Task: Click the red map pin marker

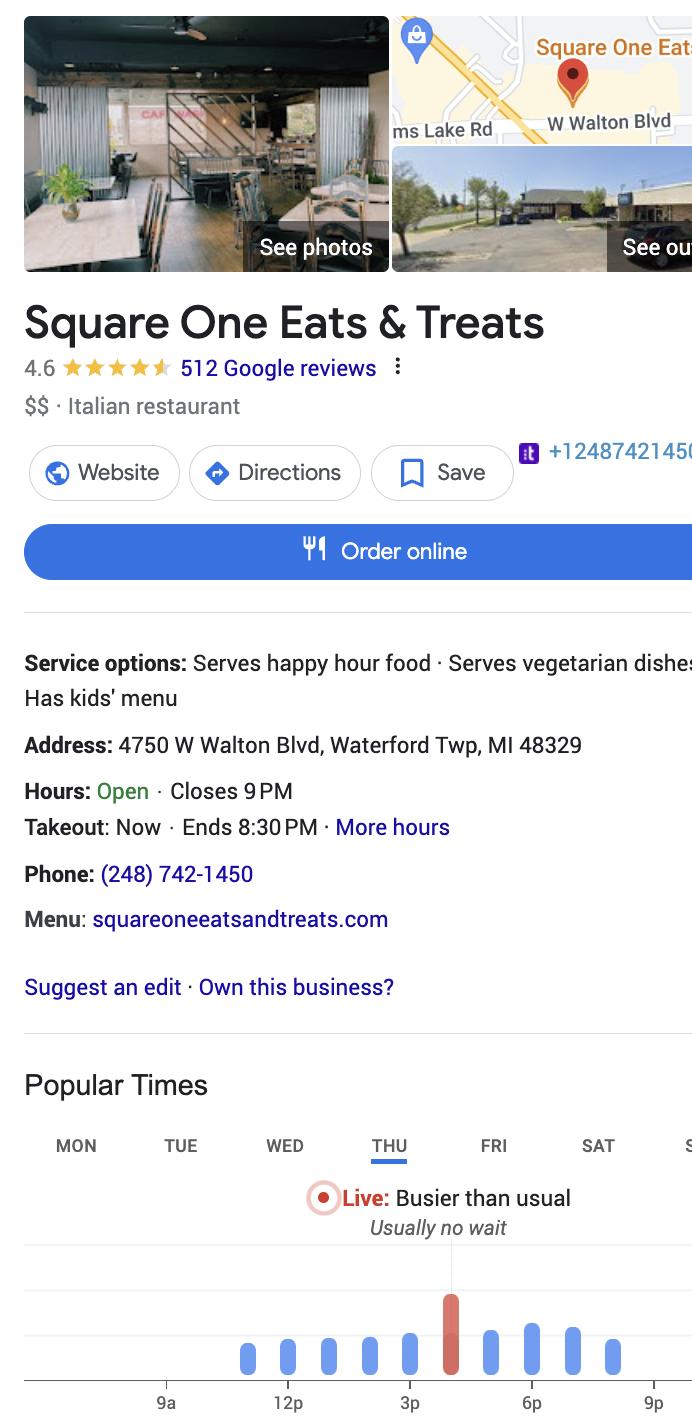Action: [x=572, y=81]
